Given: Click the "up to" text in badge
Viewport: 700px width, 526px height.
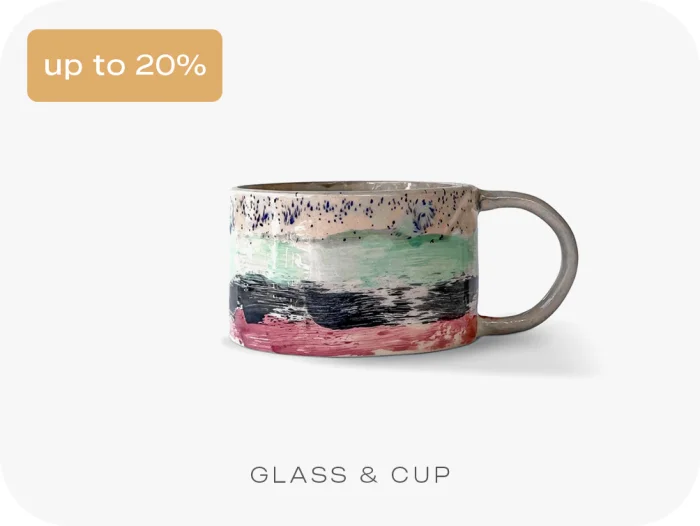Looking at the screenshot, I should (x=85, y=66).
